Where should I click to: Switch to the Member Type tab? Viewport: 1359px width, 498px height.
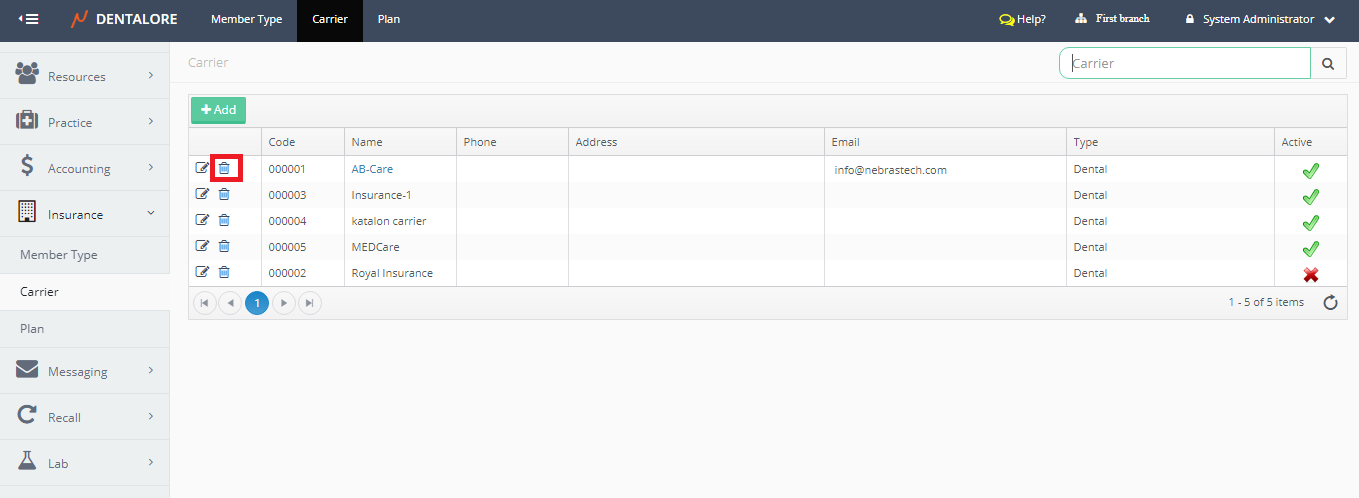click(x=246, y=19)
